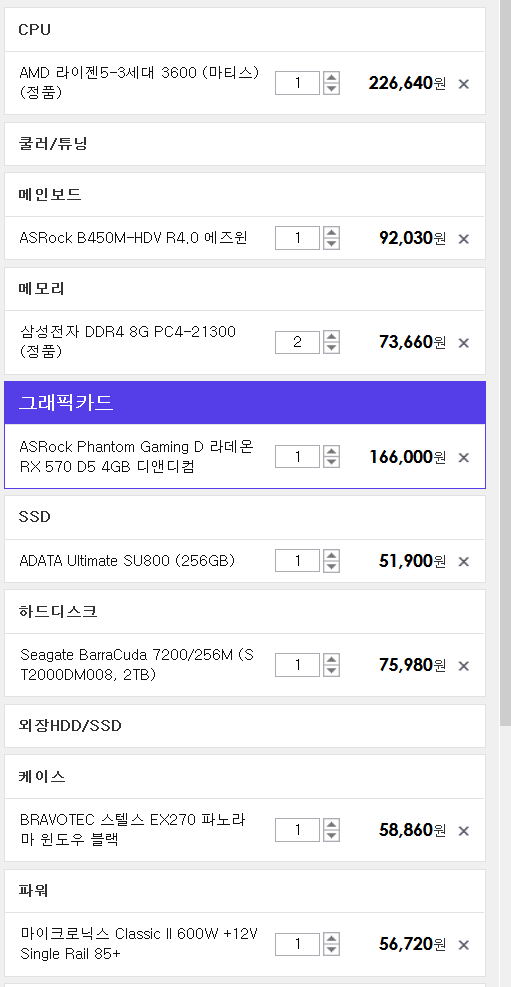Remove the Radeon RX 570 graphics card

(464, 458)
